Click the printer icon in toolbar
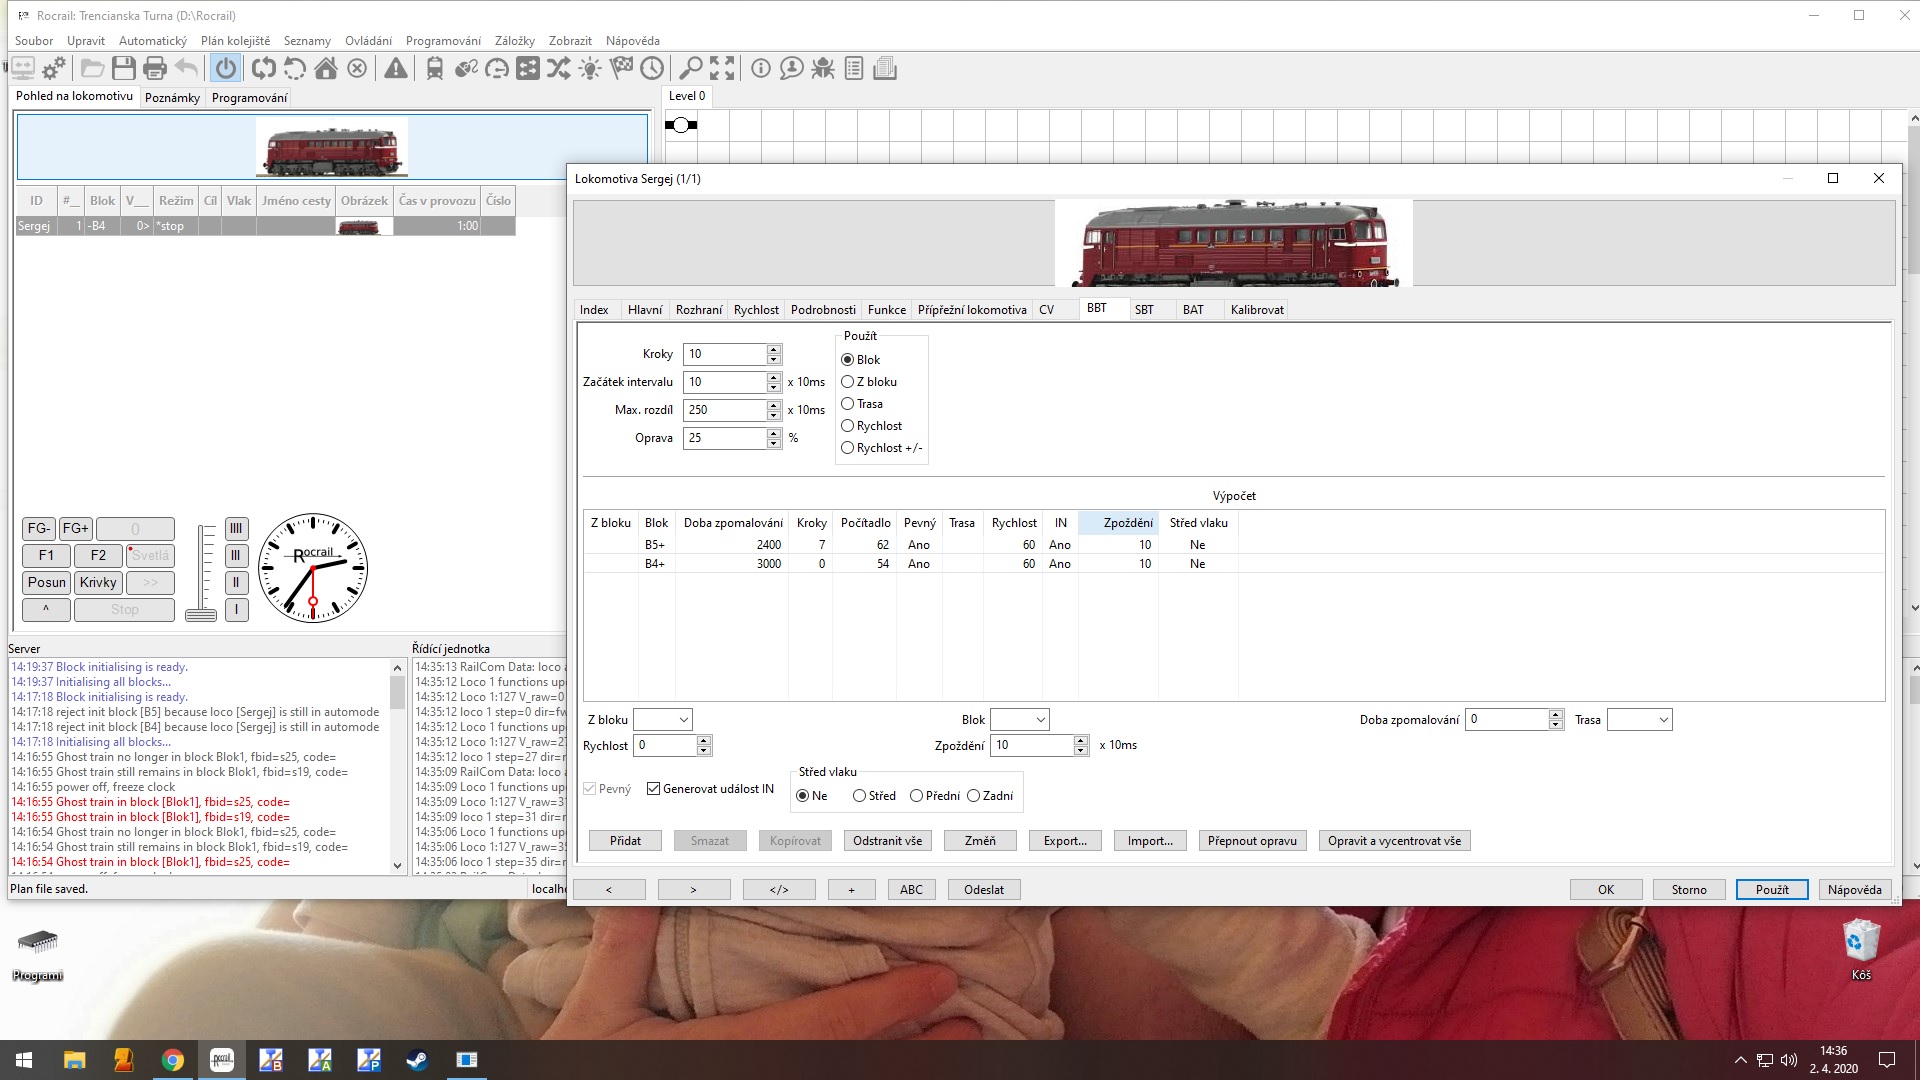Image resolution: width=1920 pixels, height=1080 pixels. tap(155, 68)
